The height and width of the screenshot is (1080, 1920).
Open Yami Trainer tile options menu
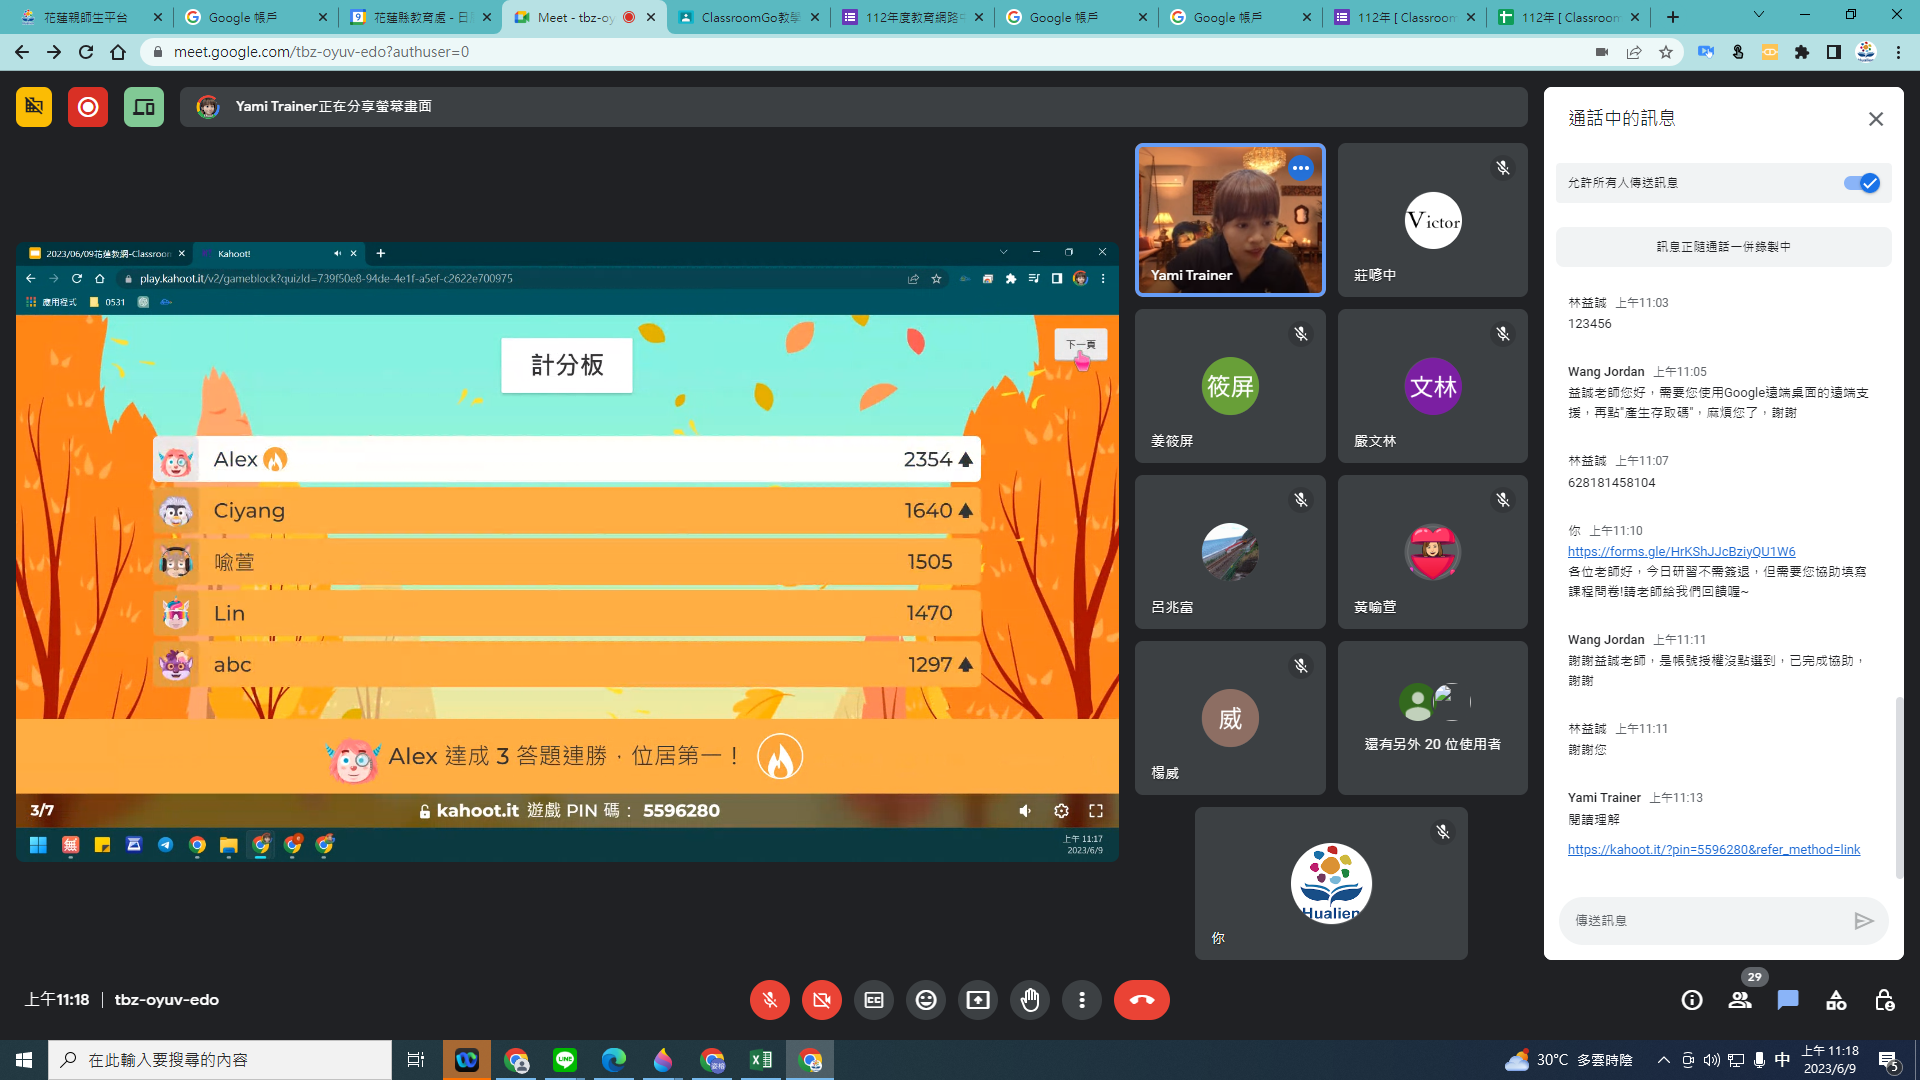pyautogui.click(x=1300, y=168)
